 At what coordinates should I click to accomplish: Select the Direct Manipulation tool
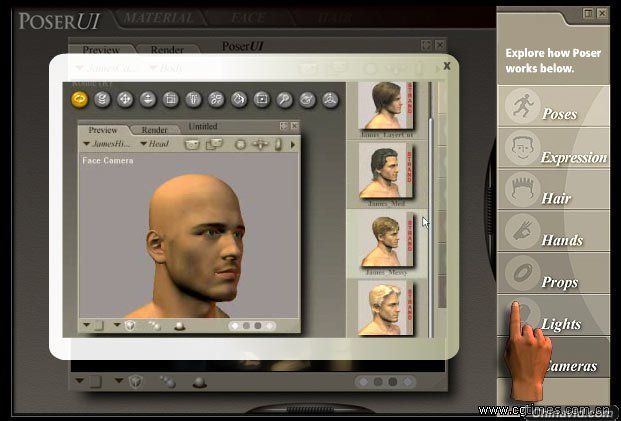(330, 99)
